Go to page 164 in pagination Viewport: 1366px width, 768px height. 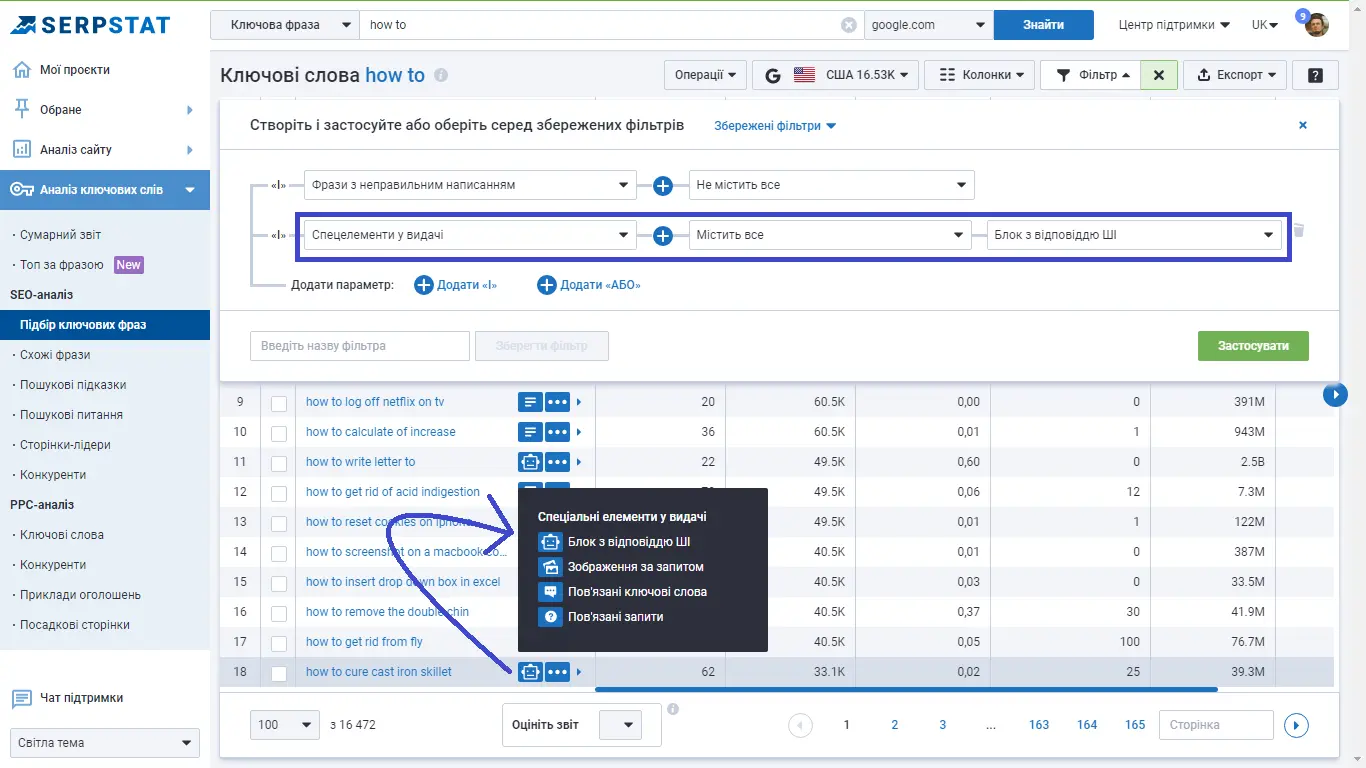tap(1087, 725)
